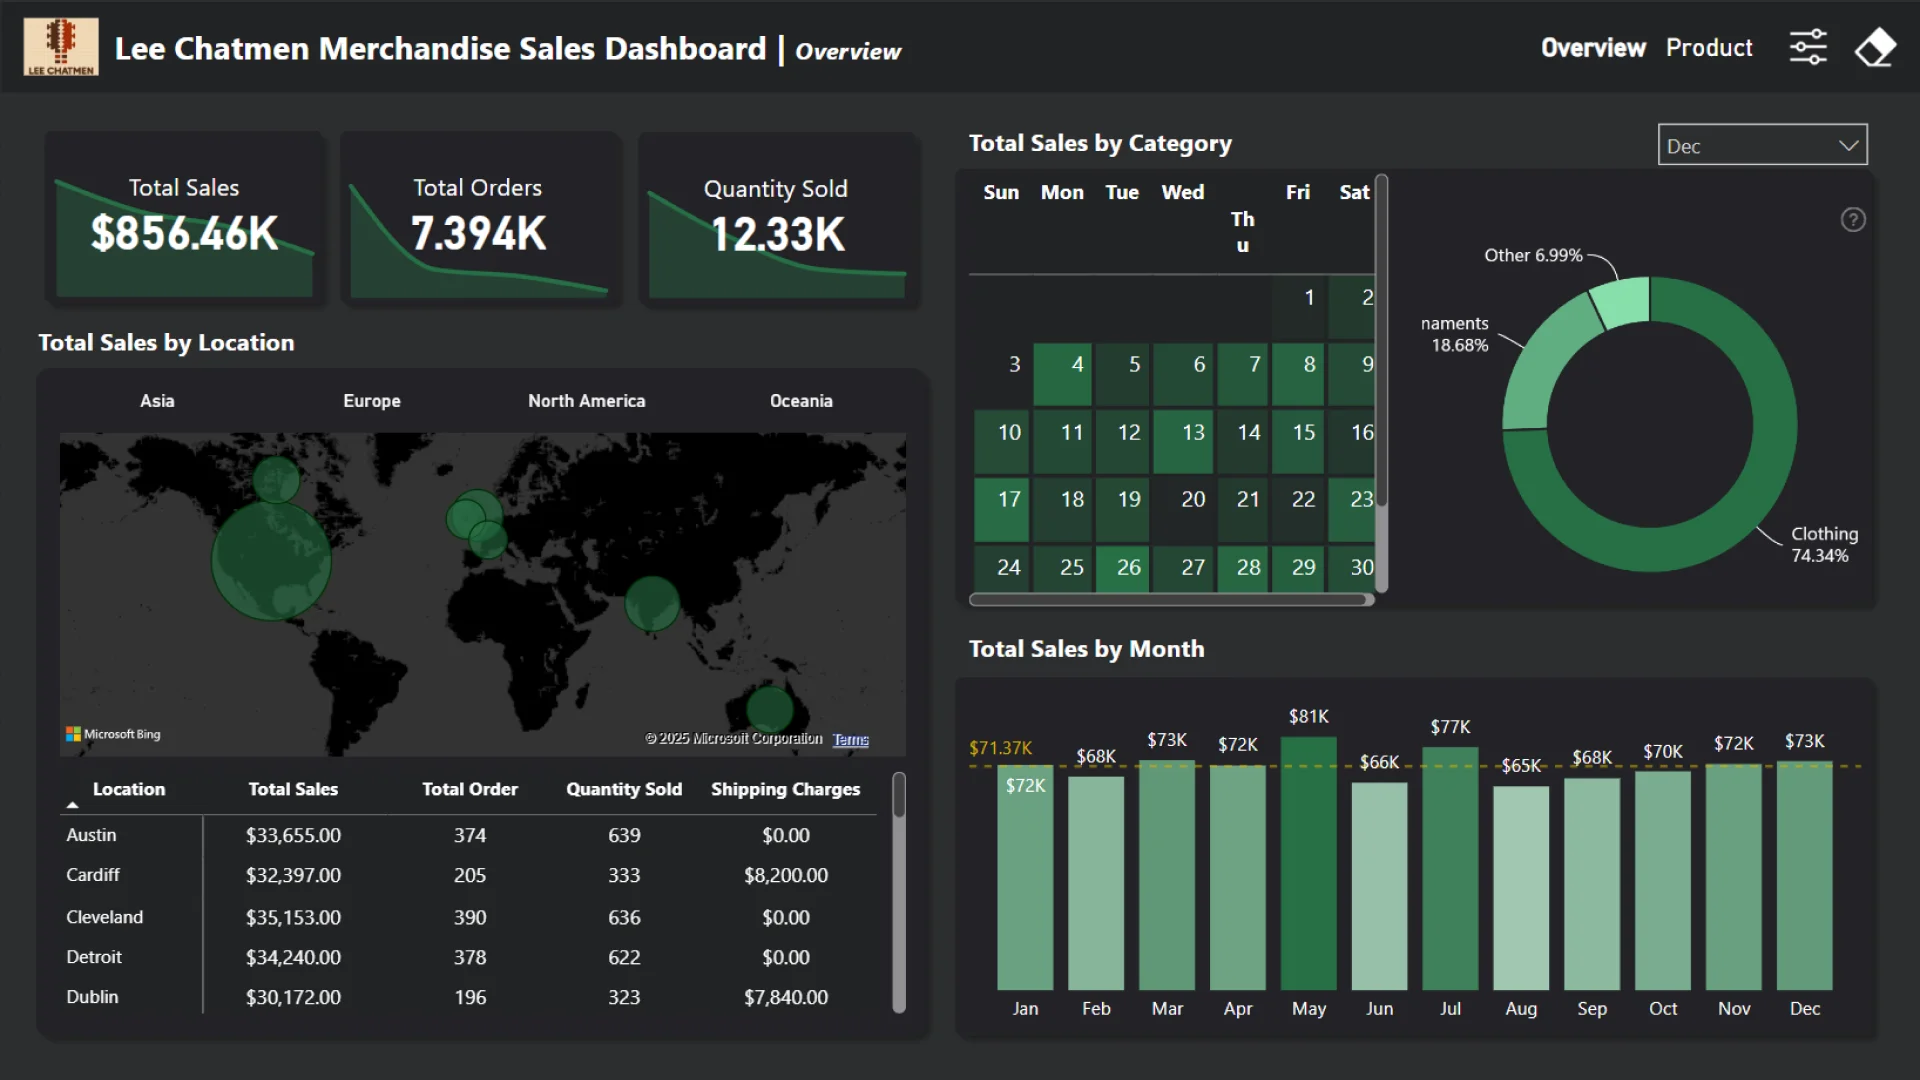
Task: Click the Australia map bubble
Action: [770, 711]
